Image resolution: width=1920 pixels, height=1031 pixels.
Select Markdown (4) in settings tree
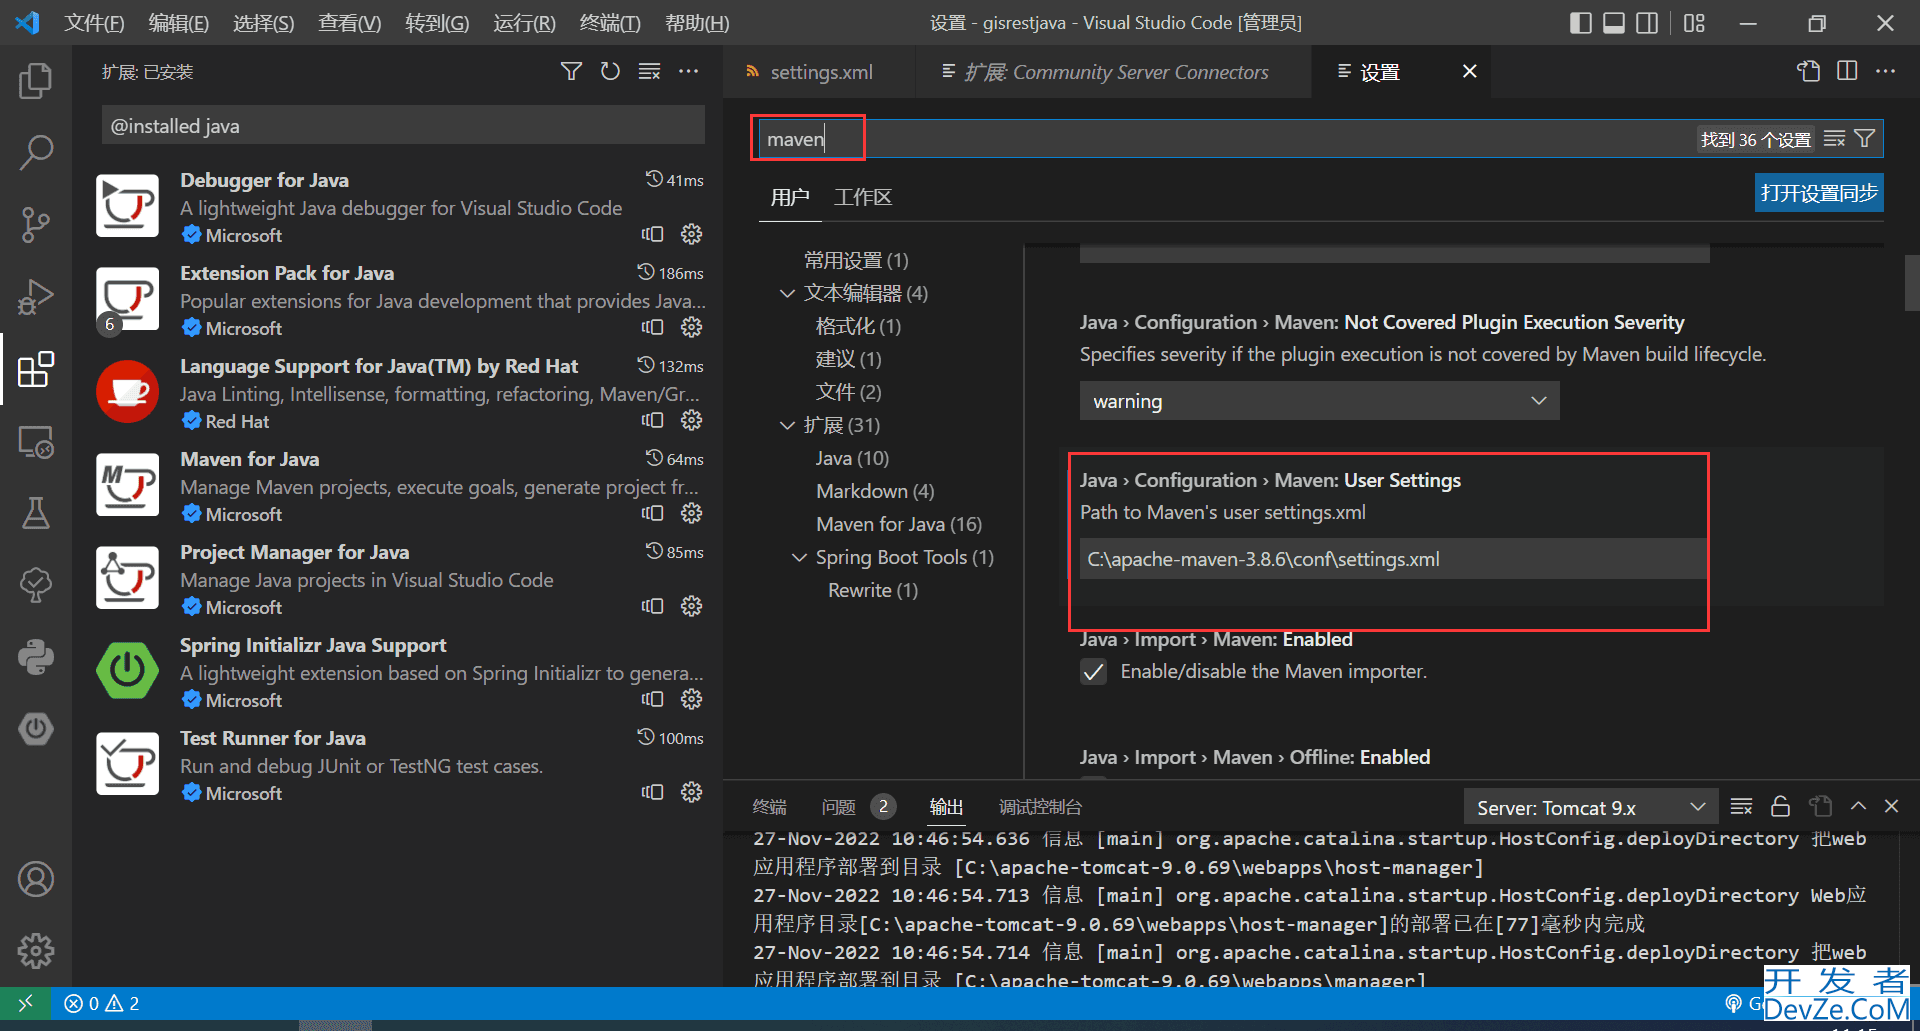point(875,491)
